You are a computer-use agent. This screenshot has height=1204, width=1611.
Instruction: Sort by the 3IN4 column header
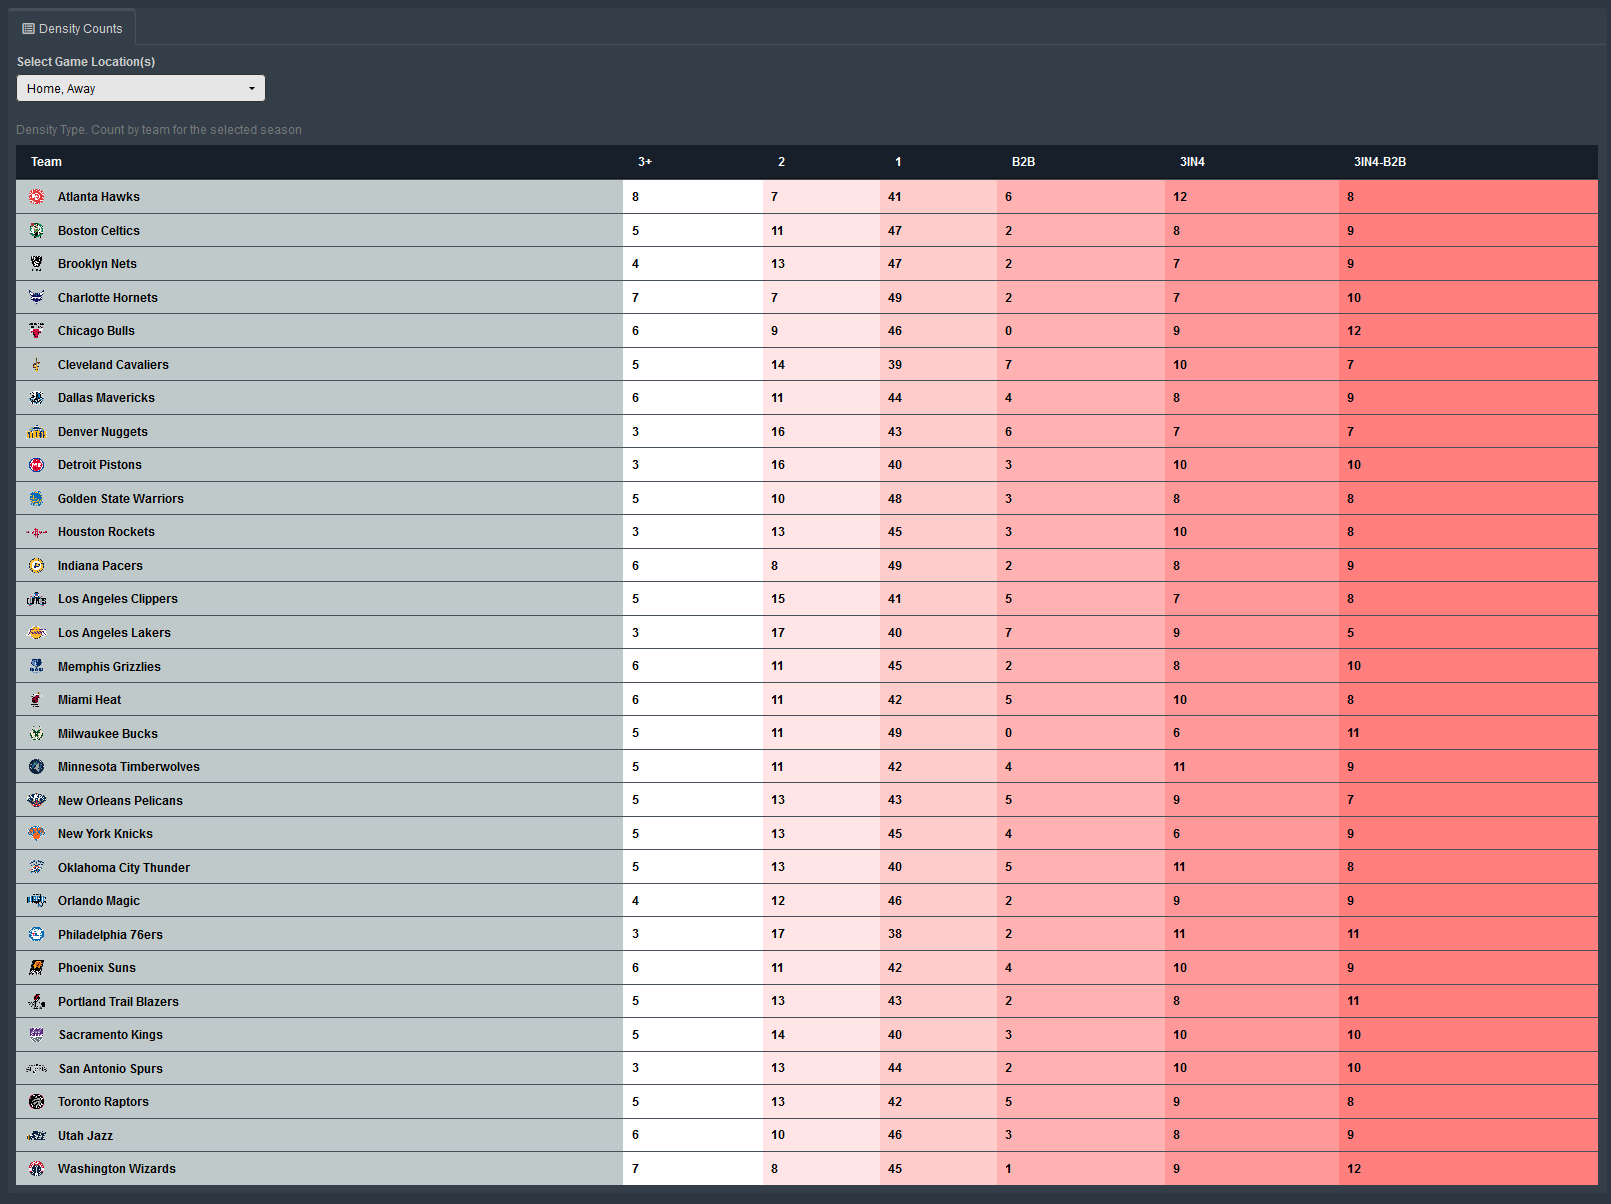point(1192,162)
